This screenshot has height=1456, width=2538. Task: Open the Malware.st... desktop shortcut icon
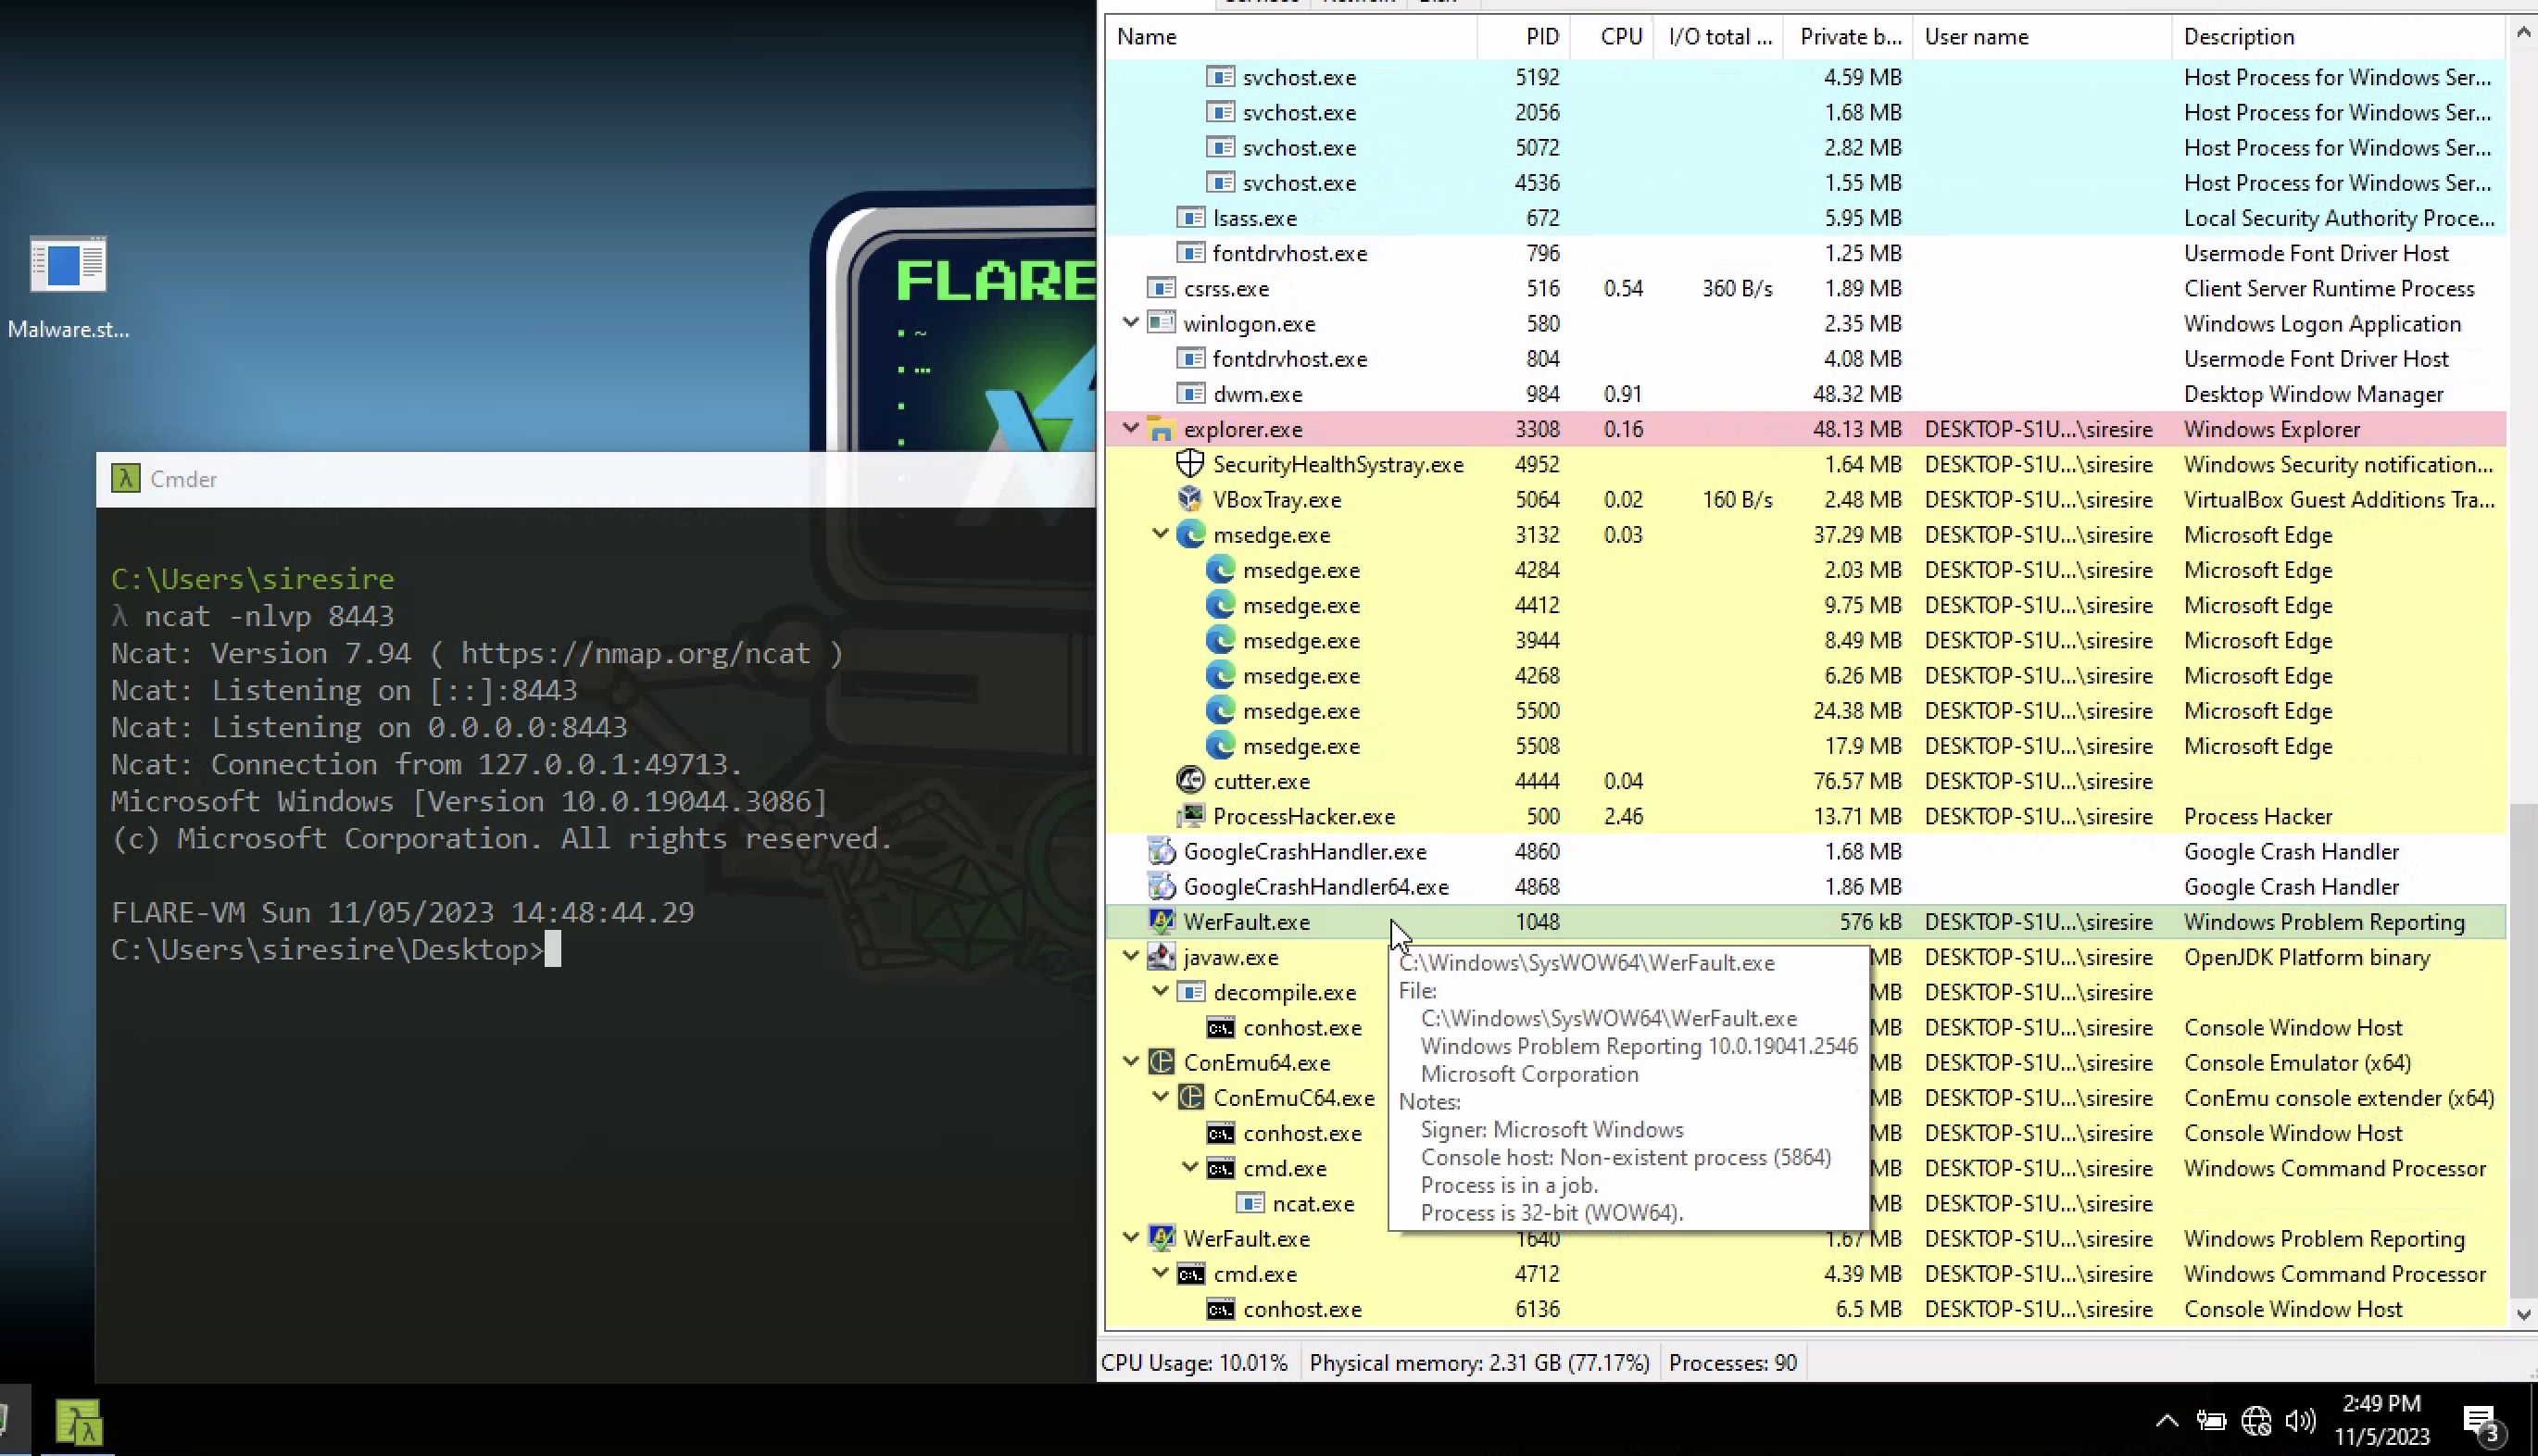click(x=68, y=286)
